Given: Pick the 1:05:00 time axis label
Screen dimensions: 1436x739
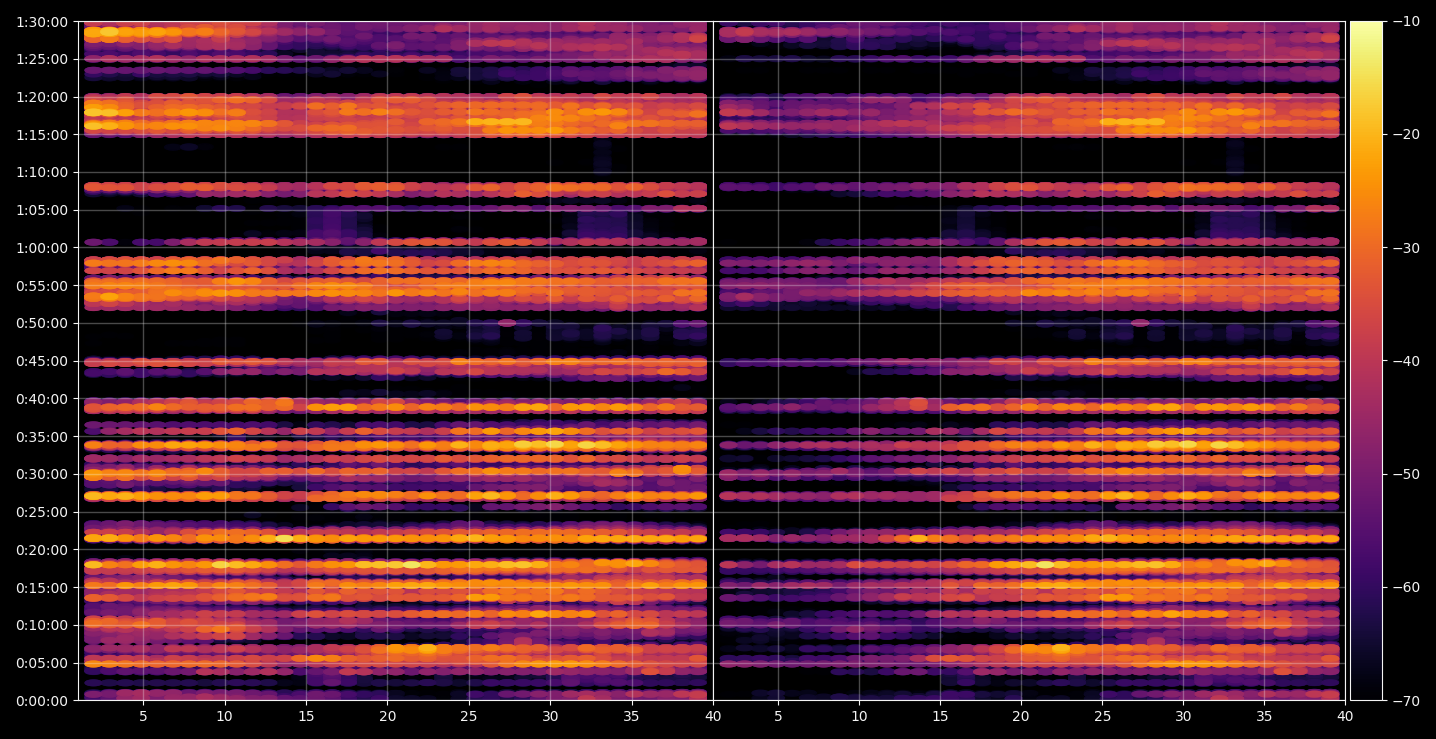Looking at the screenshot, I should pos(42,210).
